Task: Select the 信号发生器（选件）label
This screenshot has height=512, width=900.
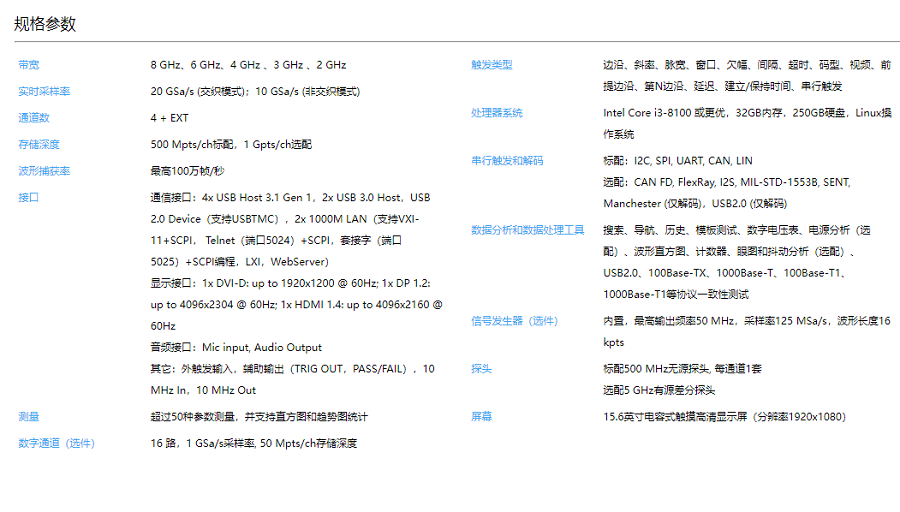Action: point(515,321)
